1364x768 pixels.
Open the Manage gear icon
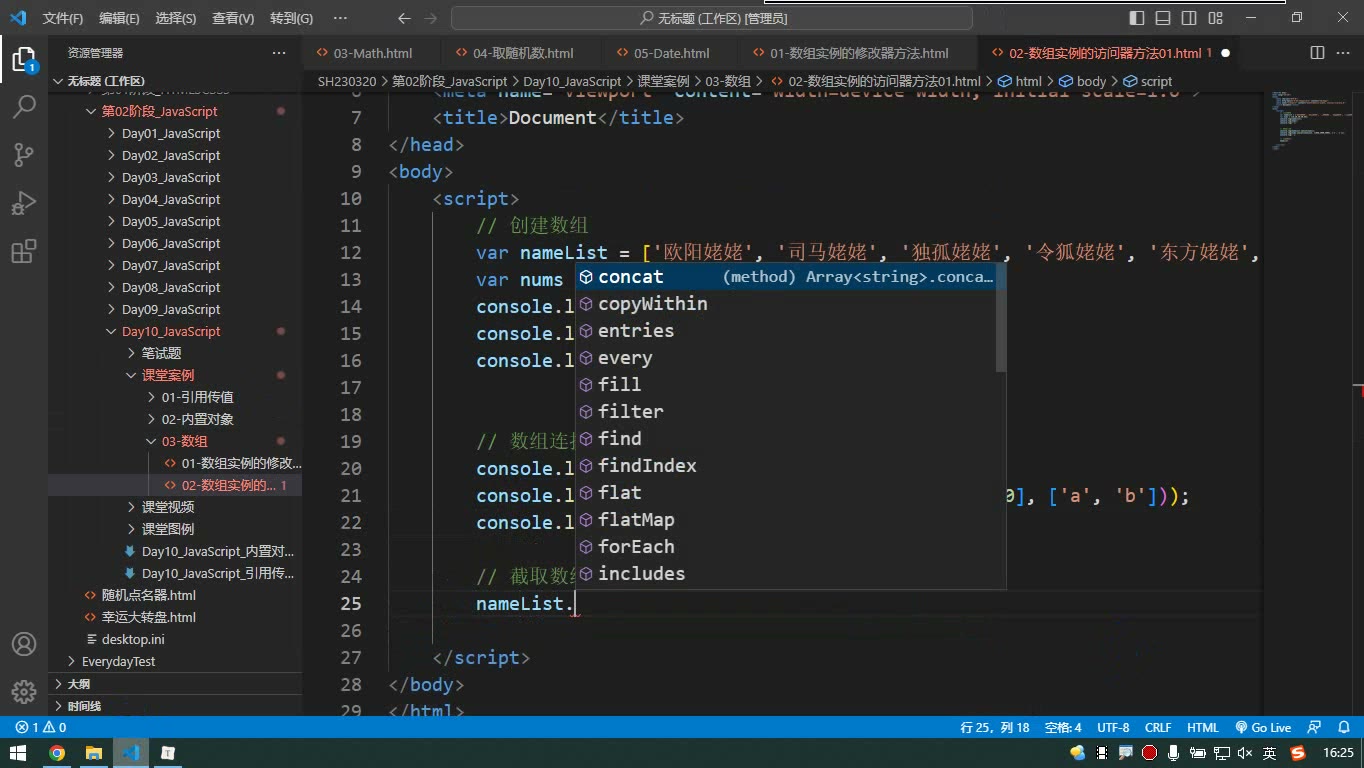pos(24,692)
